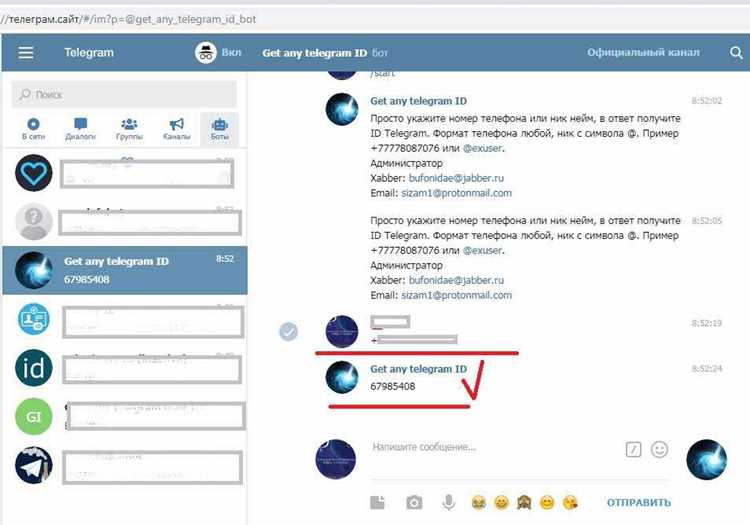Viewport: 750px width, 525px height.
Task: Insert the fourth quick emoji smiley
Action: tap(547, 503)
